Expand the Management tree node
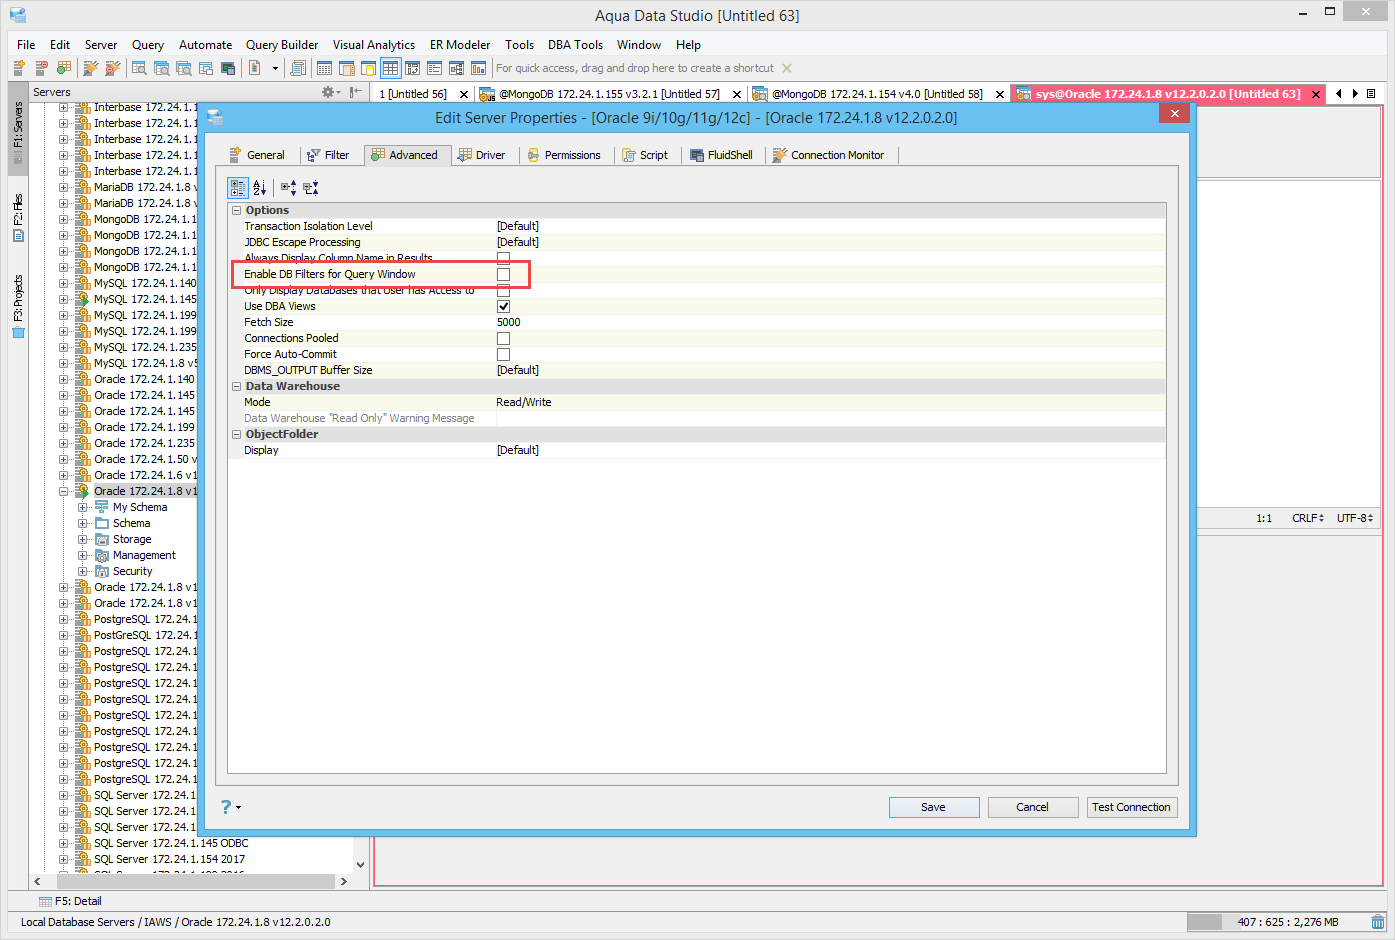This screenshot has width=1395, height=940. pyautogui.click(x=83, y=555)
